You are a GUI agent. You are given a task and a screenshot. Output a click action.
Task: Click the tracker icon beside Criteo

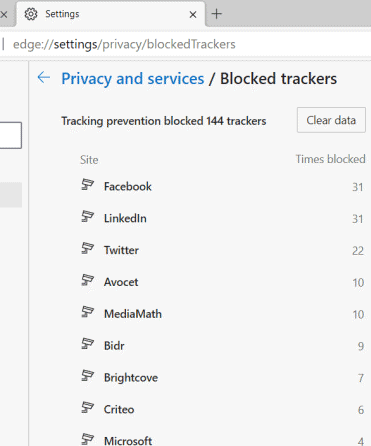(x=88, y=407)
